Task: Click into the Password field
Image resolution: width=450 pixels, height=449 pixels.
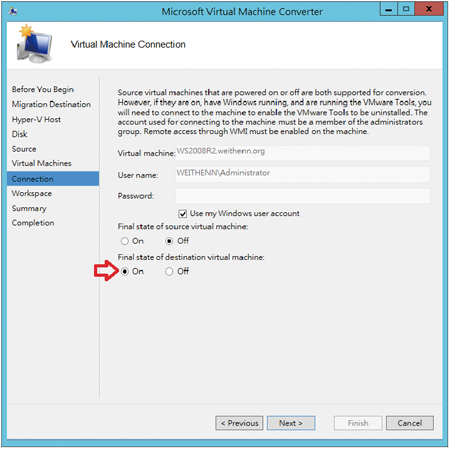Action: coord(303,196)
